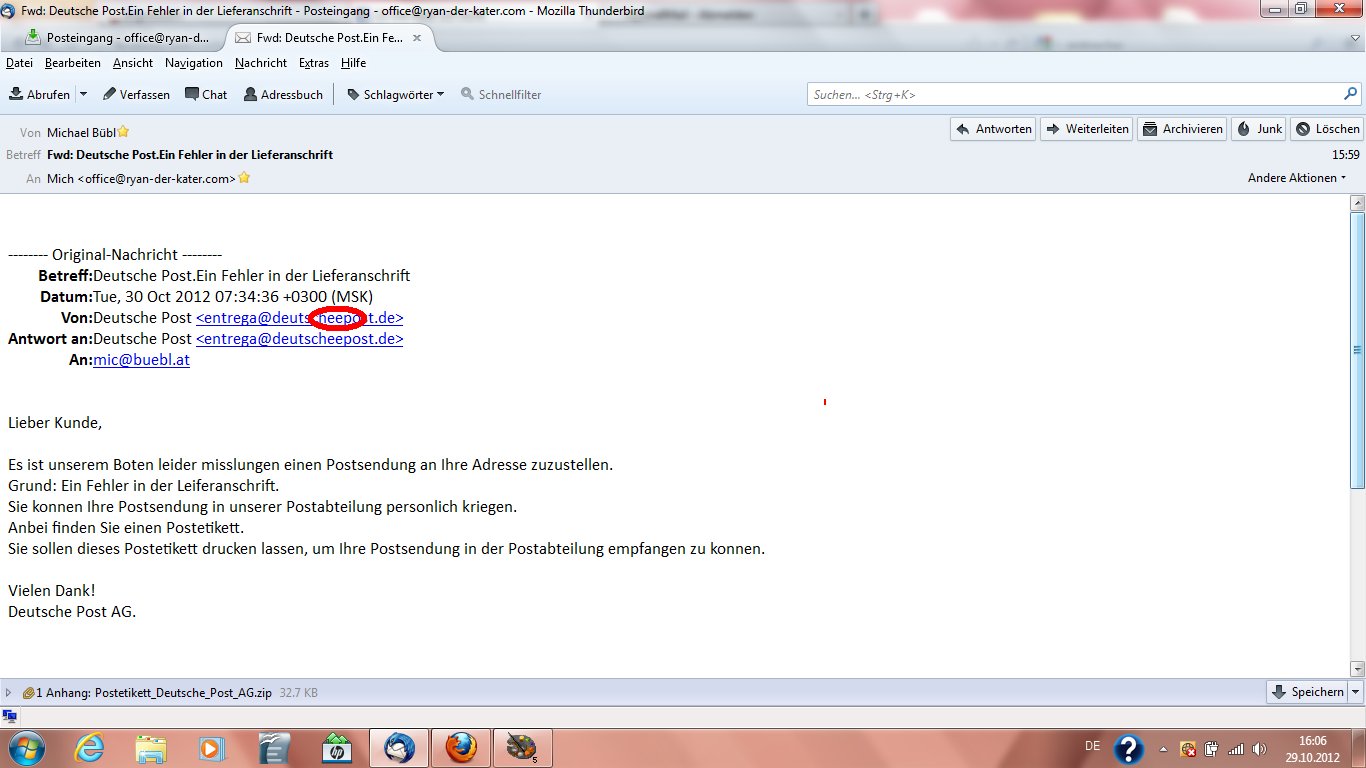Click the Abrufen download icon
1366x768 pixels.
click(16, 94)
